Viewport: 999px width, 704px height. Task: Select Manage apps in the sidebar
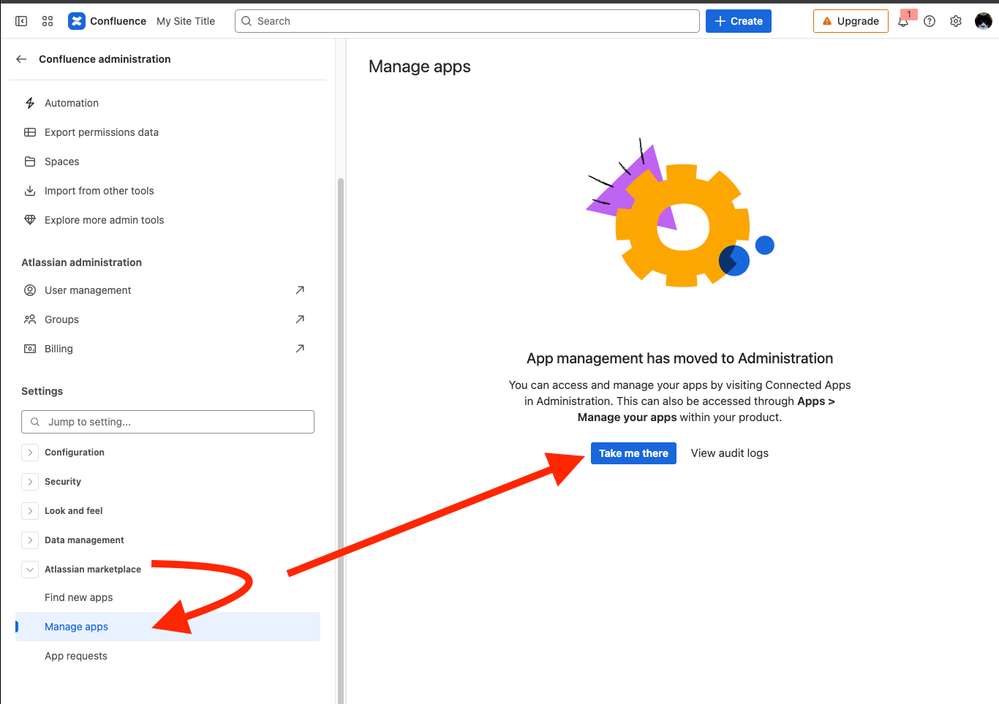pos(168,627)
